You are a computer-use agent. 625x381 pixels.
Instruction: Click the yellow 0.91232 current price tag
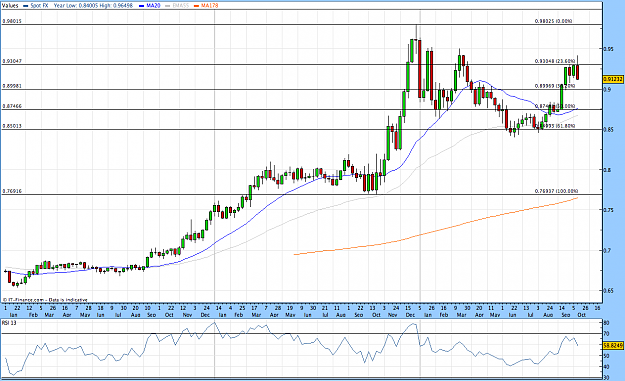pyautogui.click(x=613, y=79)
